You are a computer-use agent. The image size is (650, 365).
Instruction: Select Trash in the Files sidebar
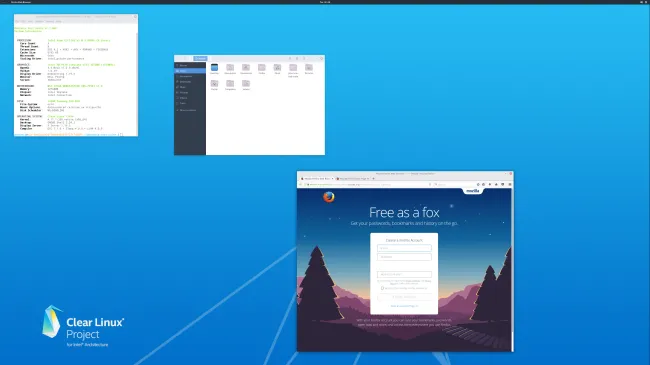(183, 103)
